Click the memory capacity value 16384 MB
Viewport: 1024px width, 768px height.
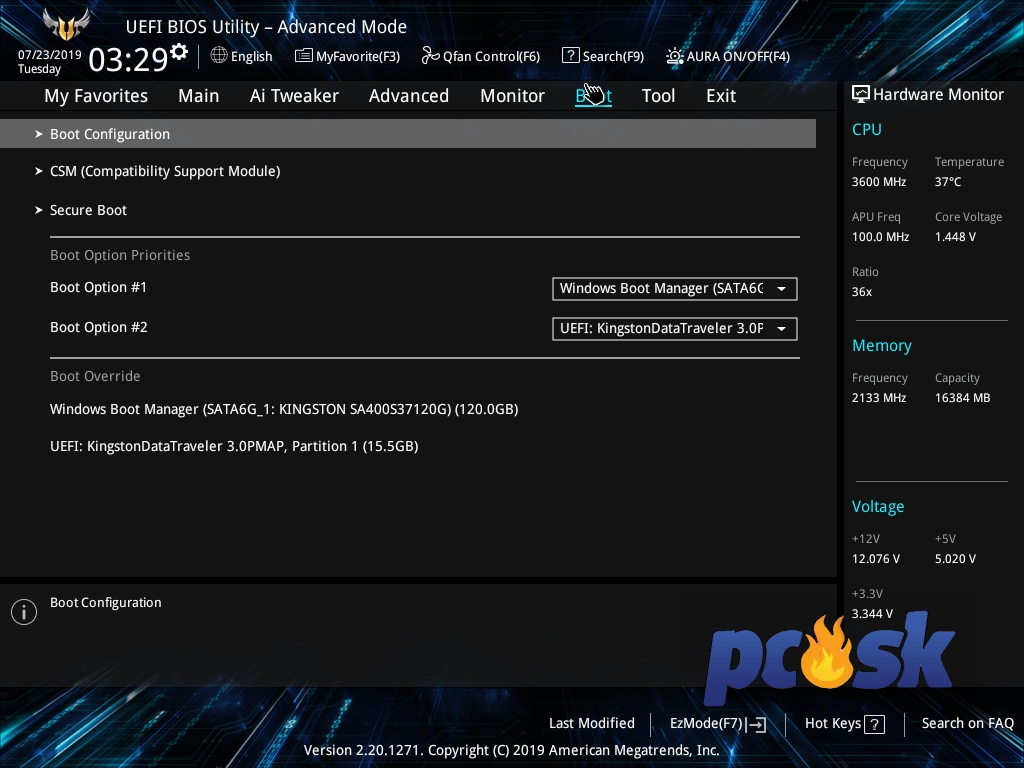[963, 398]
